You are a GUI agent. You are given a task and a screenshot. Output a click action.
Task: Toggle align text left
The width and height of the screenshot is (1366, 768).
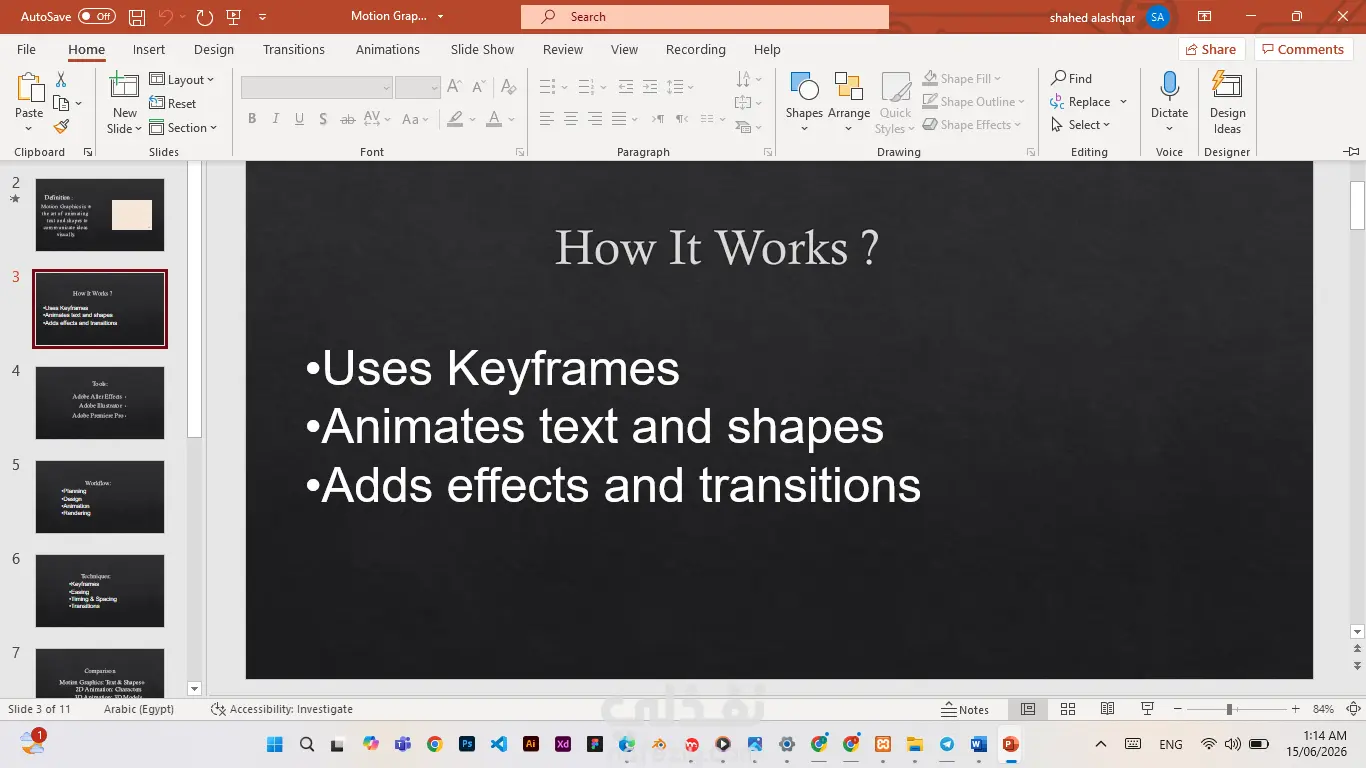coord(546,119)
